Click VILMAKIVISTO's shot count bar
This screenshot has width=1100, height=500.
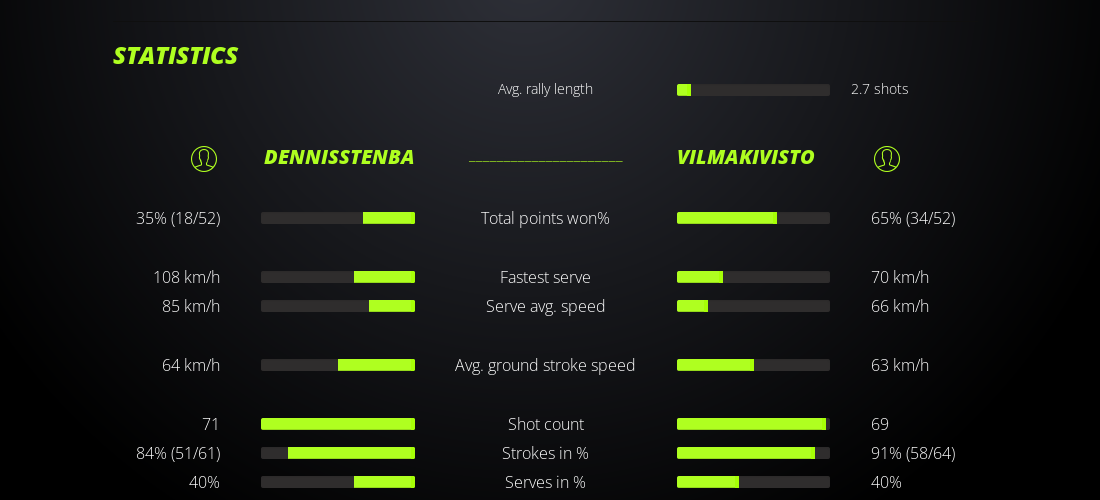click(x=753, y=424)
